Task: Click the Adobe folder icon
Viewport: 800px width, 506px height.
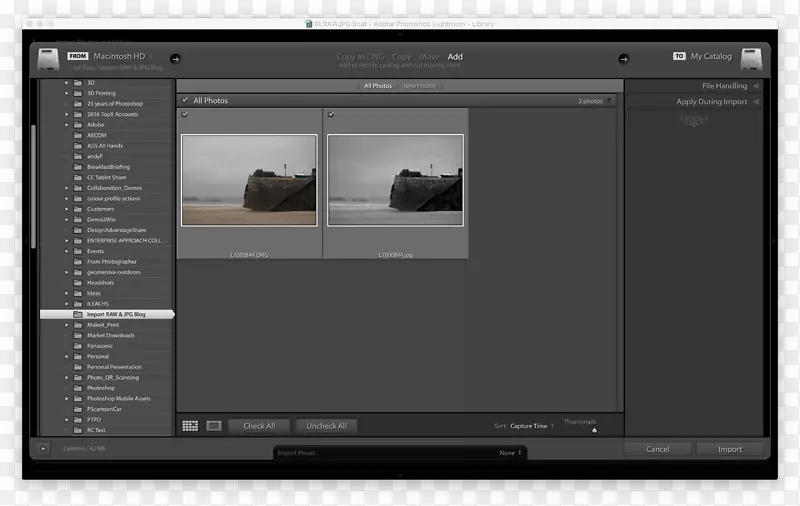Action: pos(78,125)
